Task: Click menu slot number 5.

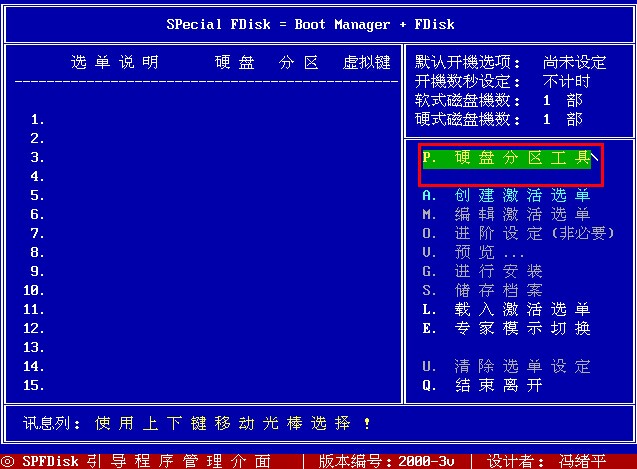Action: (37, 195)
